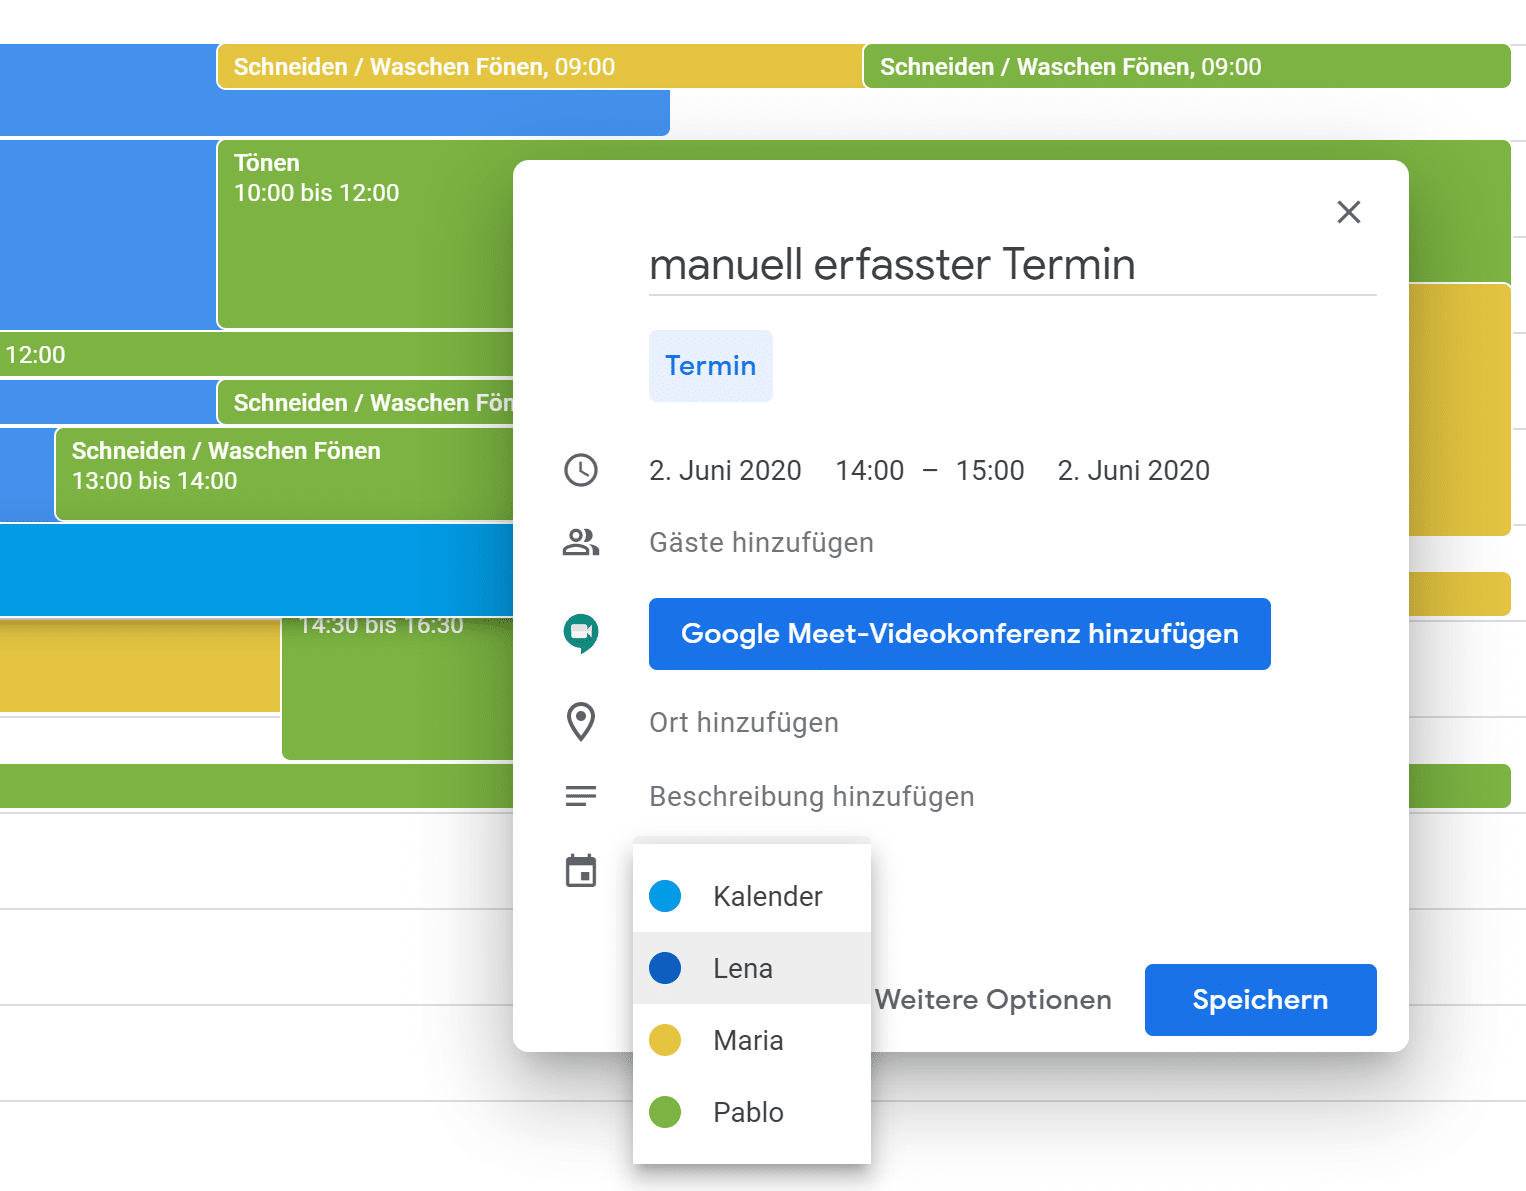Viewport: 1526px width, 1191px height.
Task: Open the end time 15:00 selector
Action: click(x=990, y=469)
